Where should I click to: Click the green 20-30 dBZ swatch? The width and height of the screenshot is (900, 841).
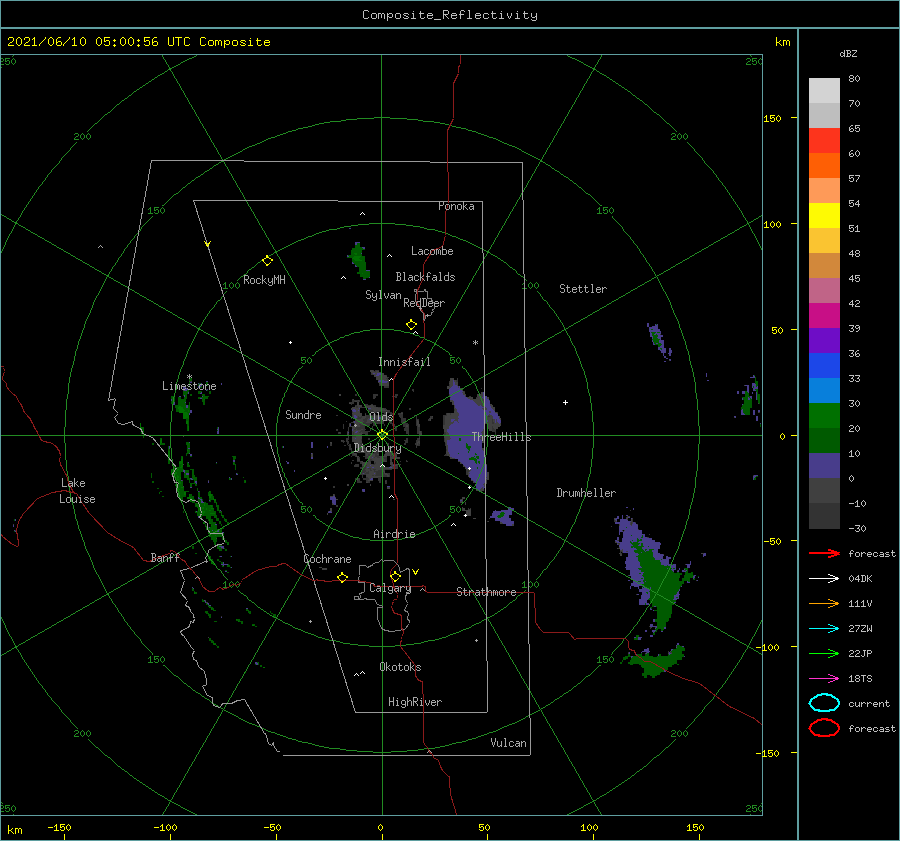pyautogui.click(x=824, y=416)
